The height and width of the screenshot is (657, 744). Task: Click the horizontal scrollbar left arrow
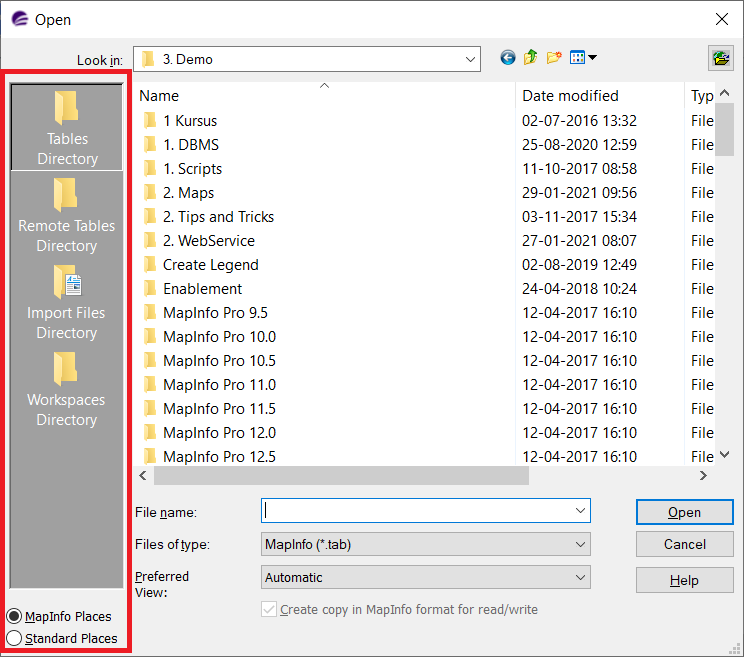(x=143, y=475)
